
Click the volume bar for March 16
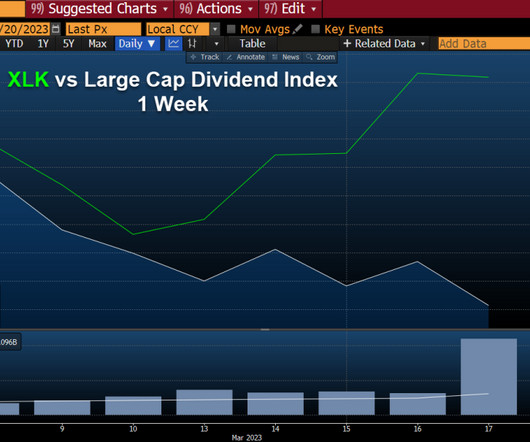pos(418,404)
